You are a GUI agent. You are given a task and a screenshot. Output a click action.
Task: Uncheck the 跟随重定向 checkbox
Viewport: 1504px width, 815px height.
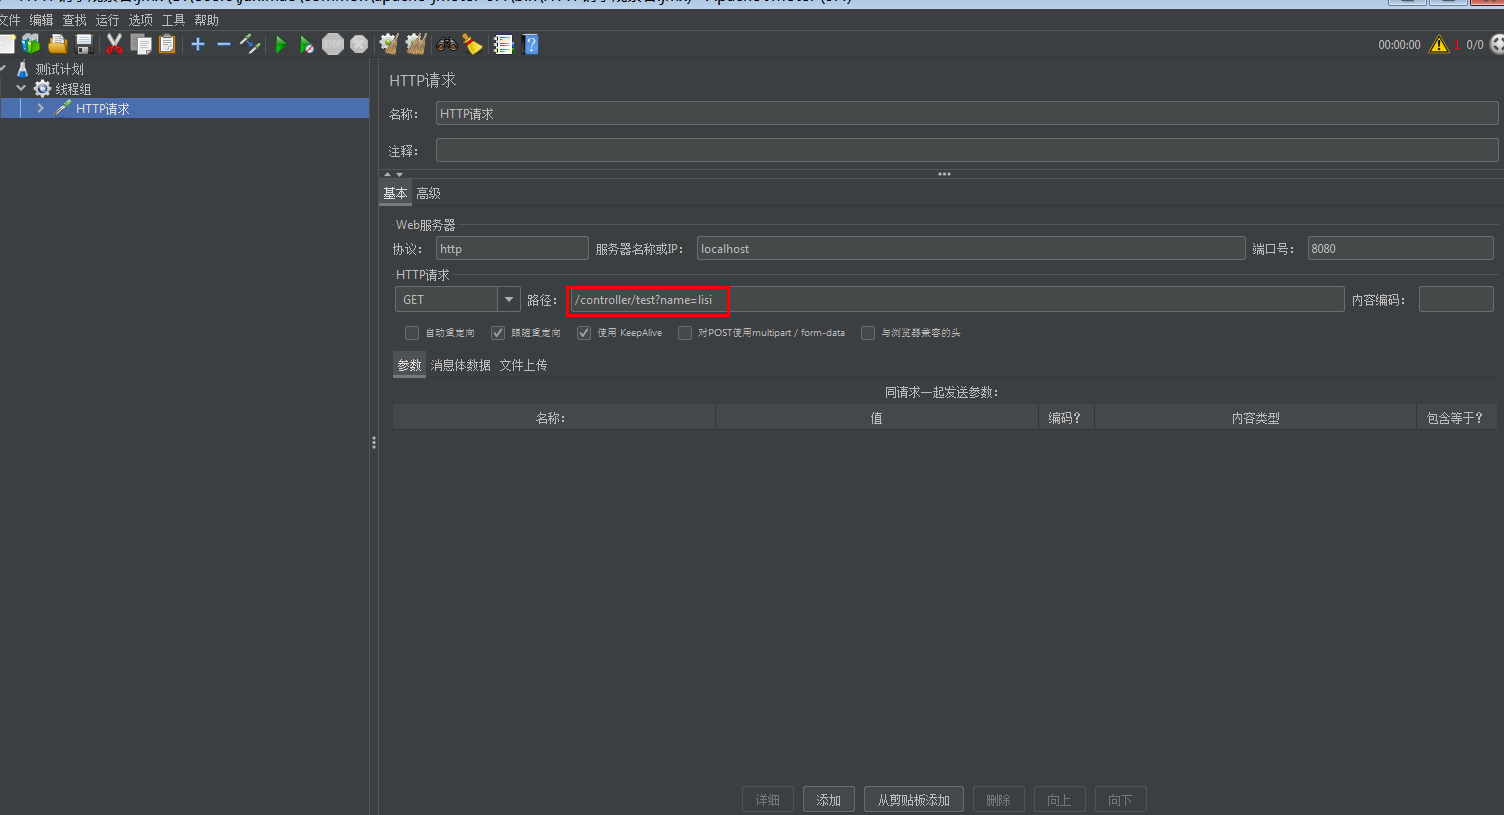pyautogui.click(x=498, y=333)
